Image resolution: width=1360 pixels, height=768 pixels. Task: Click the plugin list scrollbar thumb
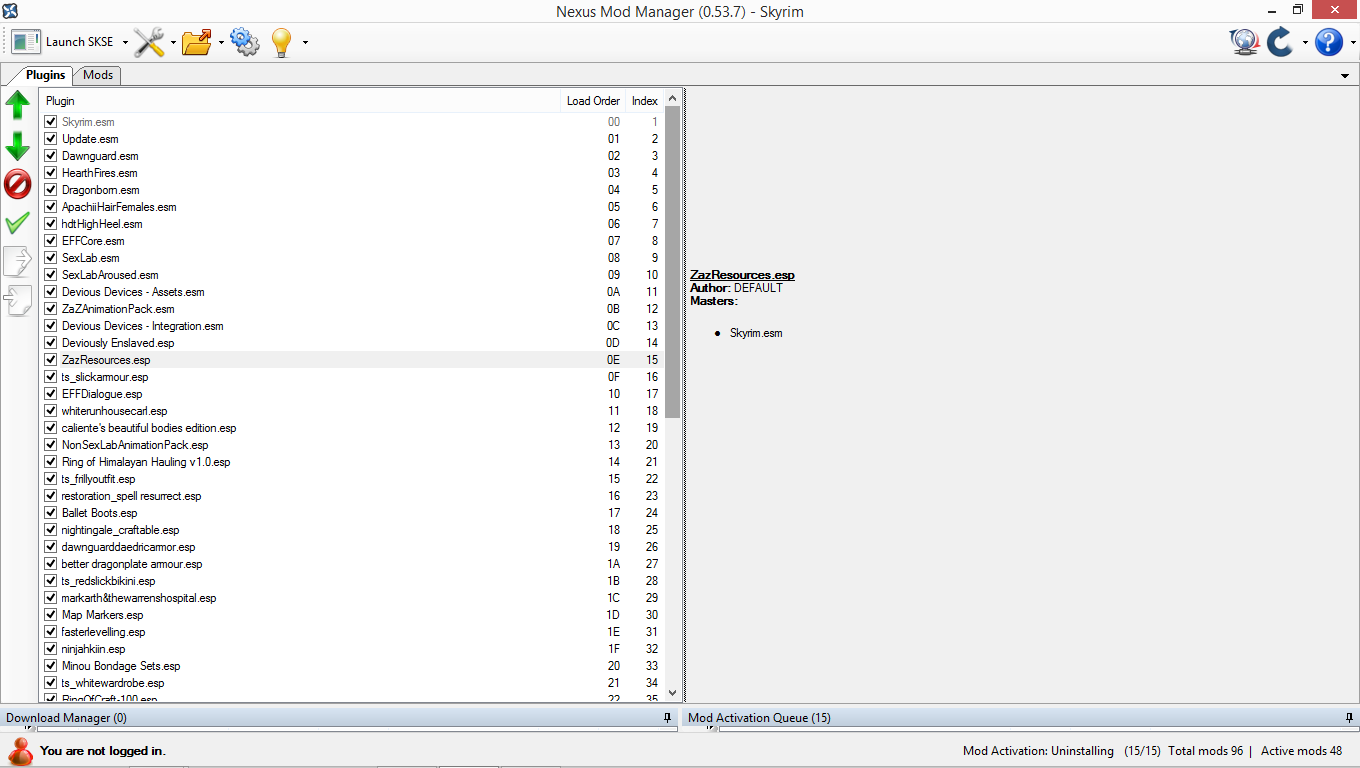[672, 262]
